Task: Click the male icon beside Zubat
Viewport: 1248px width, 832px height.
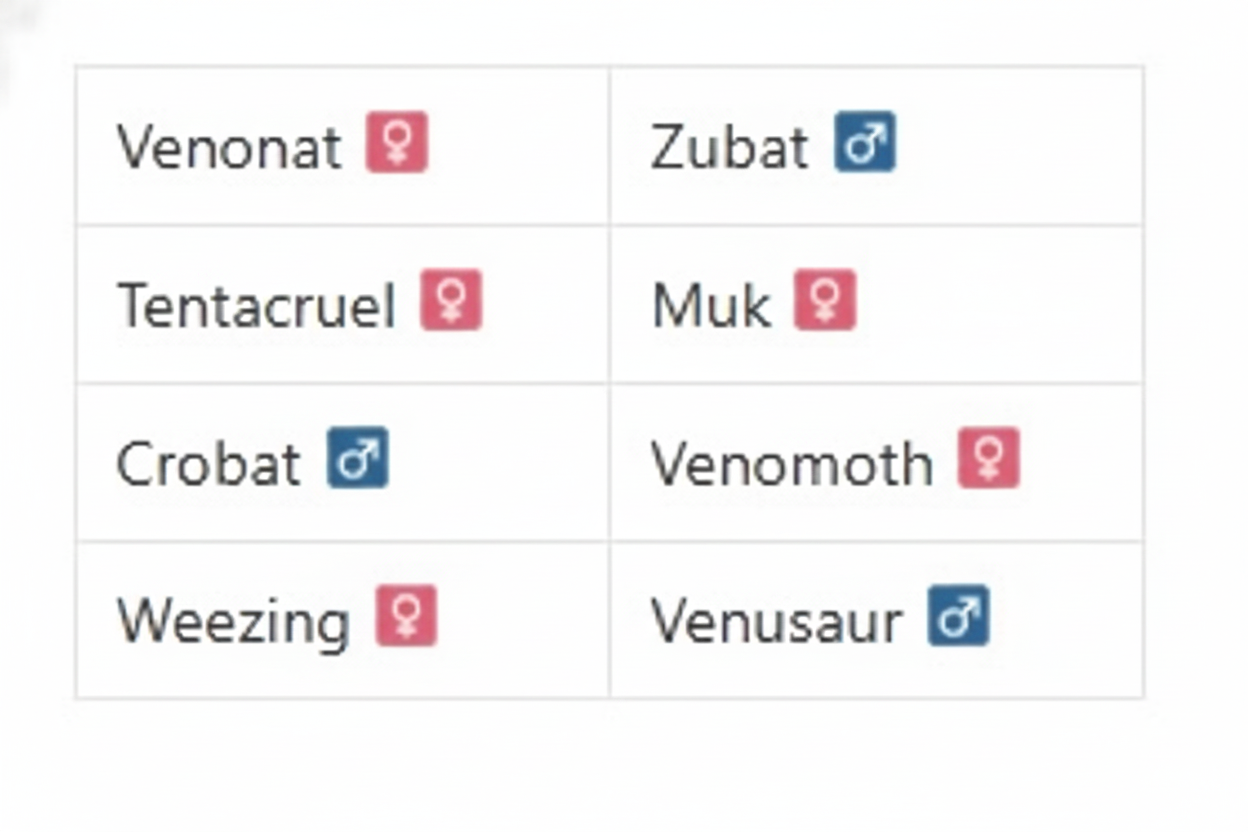Action: click(x=865, y=142)
